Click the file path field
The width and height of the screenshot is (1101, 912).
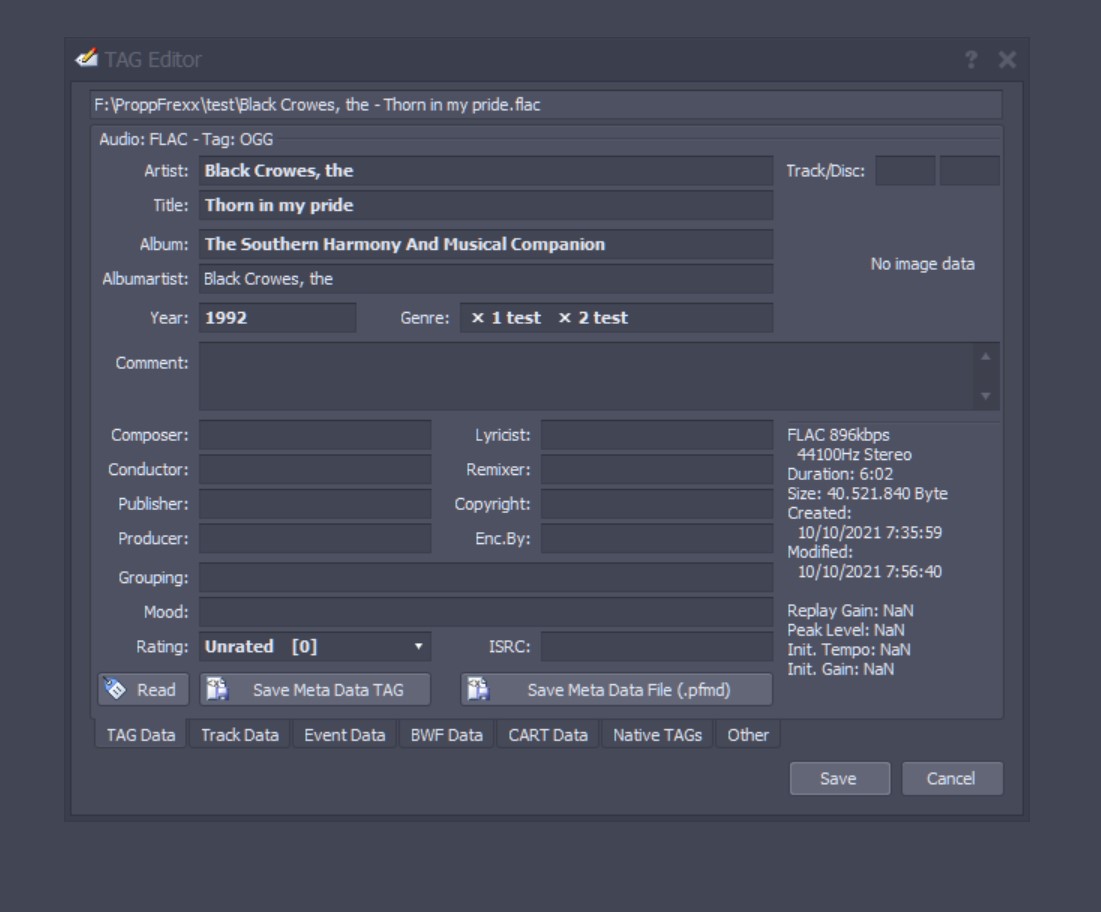tap(546, 105)
